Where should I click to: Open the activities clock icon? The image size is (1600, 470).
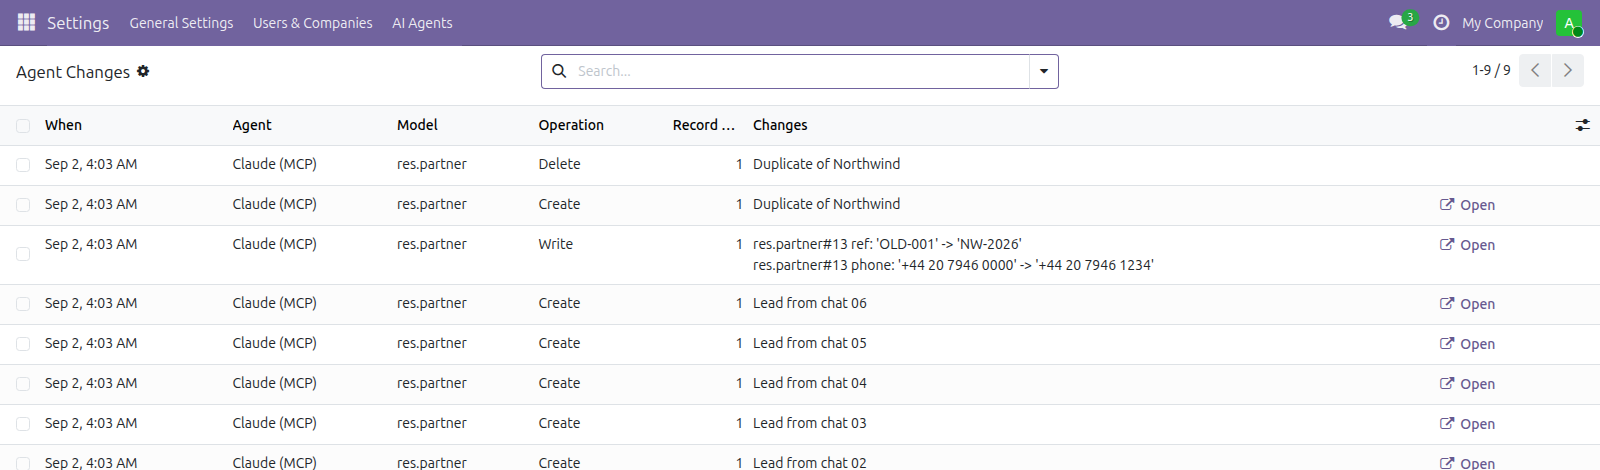pyautogui.click(x=1441, y=22)
